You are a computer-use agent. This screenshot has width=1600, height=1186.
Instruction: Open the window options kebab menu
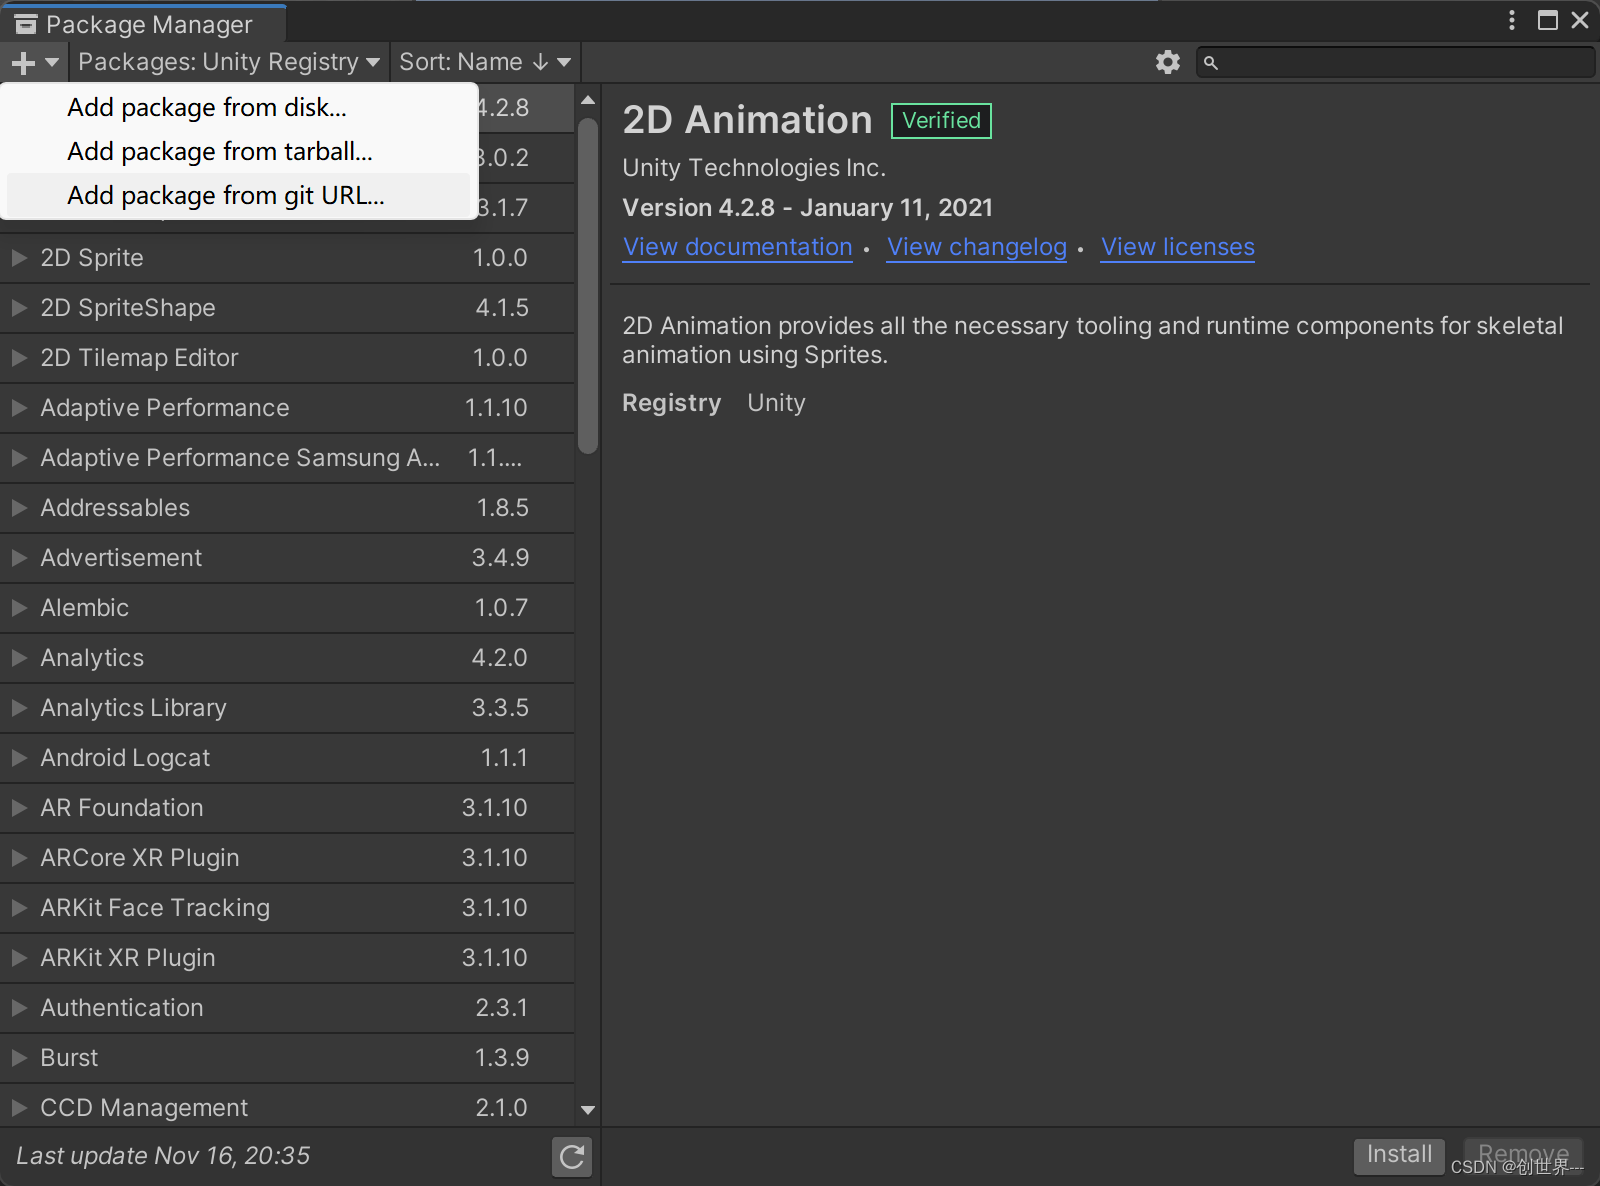pyautogui.click(x=1512, y=20)
